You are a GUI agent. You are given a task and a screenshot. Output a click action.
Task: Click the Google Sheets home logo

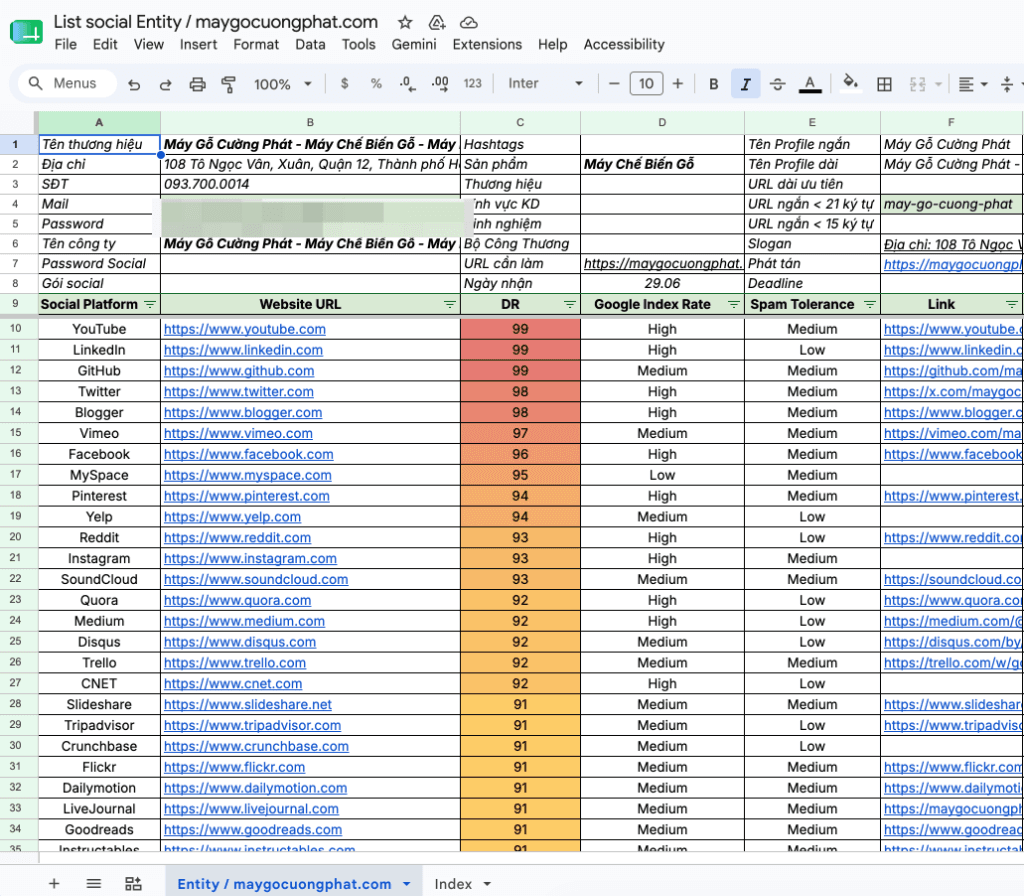(26, 31)
